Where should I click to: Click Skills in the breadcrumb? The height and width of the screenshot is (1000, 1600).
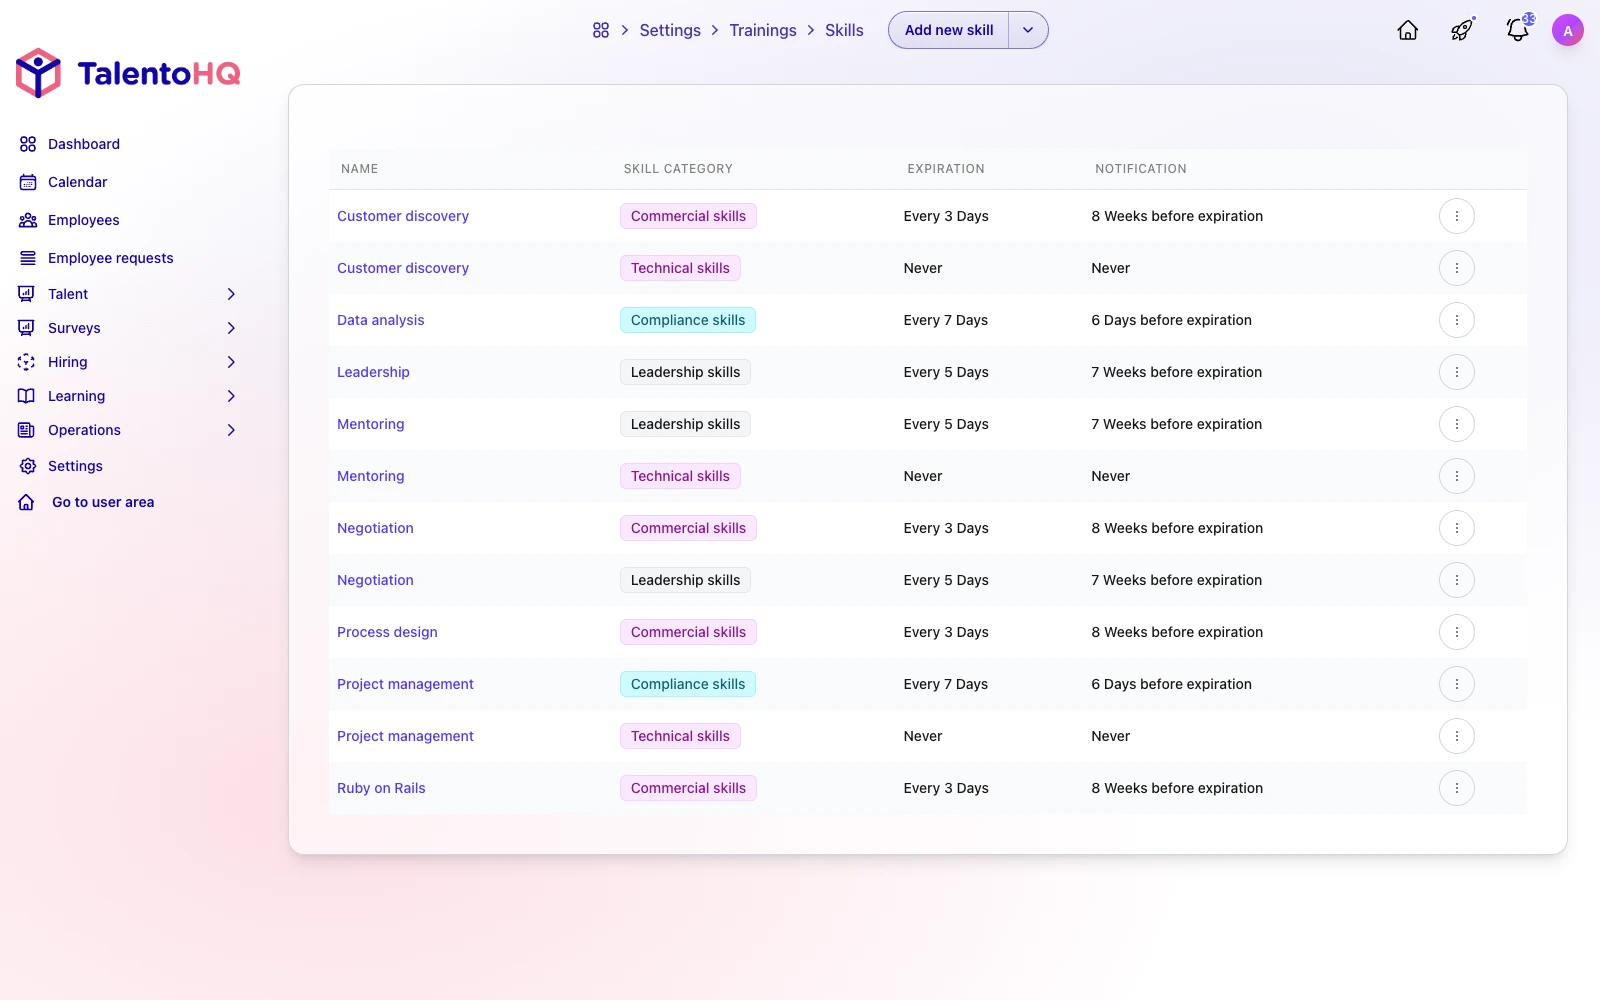coord(844,30)
